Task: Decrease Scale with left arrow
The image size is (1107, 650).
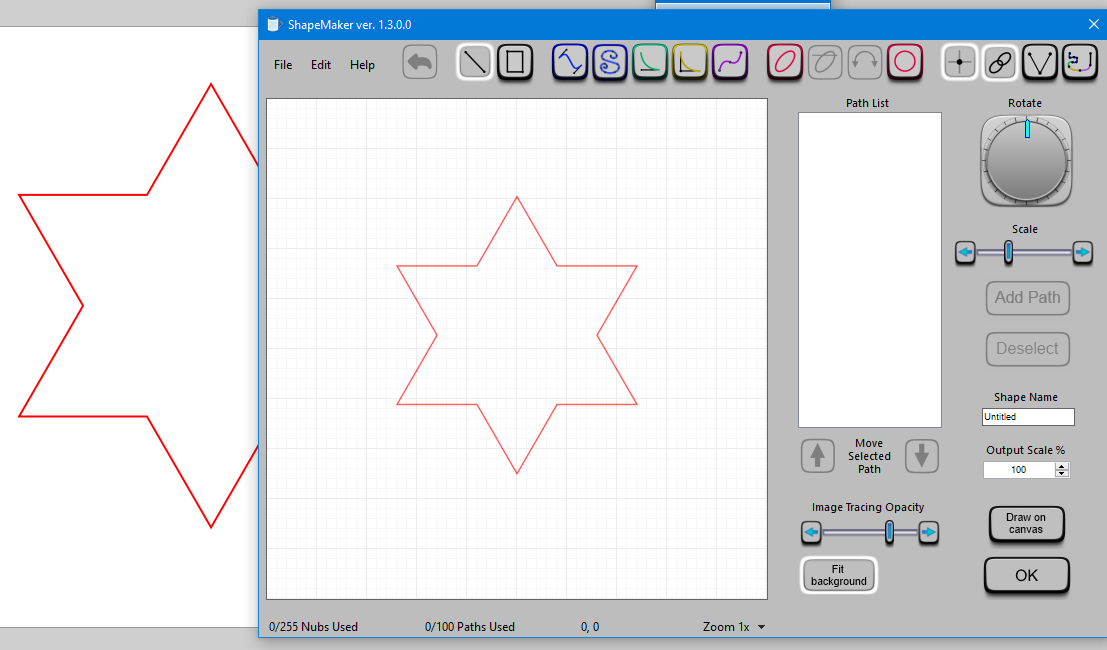Action: (966, 252)
